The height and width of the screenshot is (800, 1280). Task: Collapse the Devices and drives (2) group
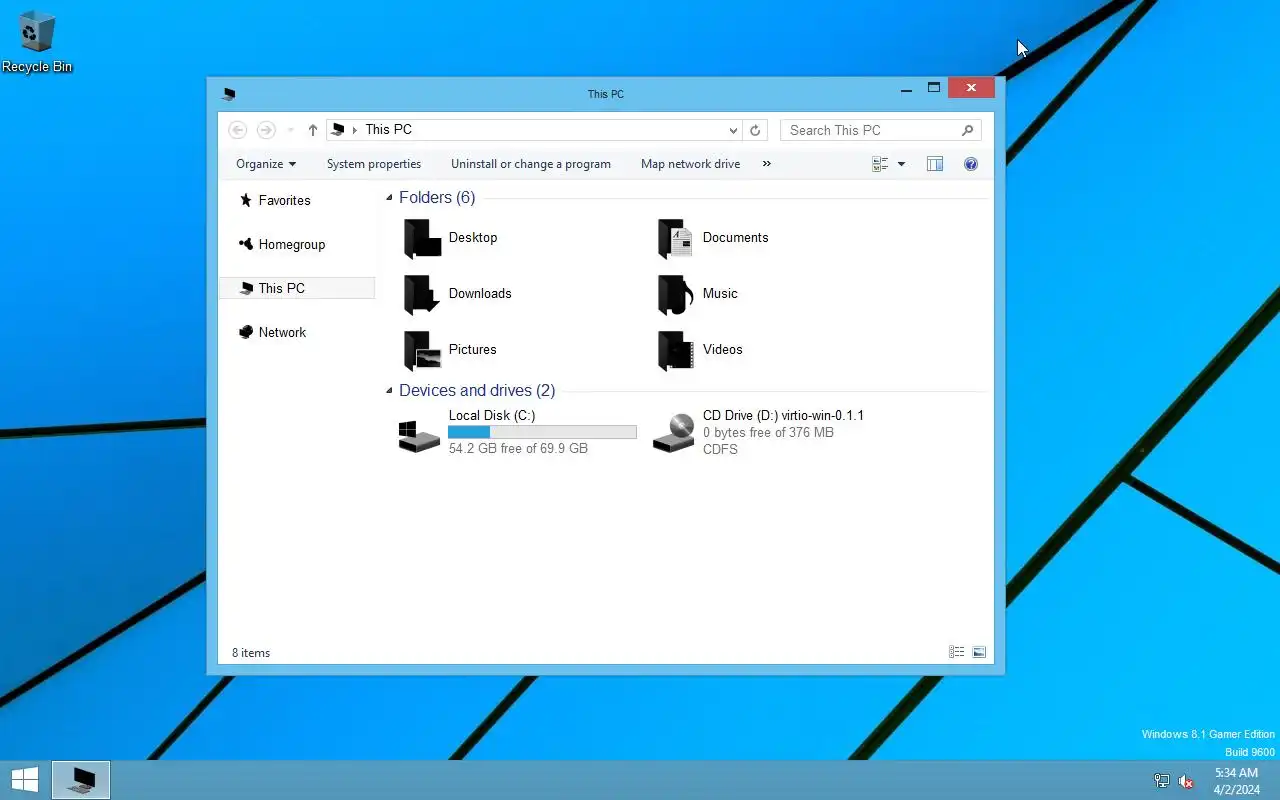(x=390, y=391)
